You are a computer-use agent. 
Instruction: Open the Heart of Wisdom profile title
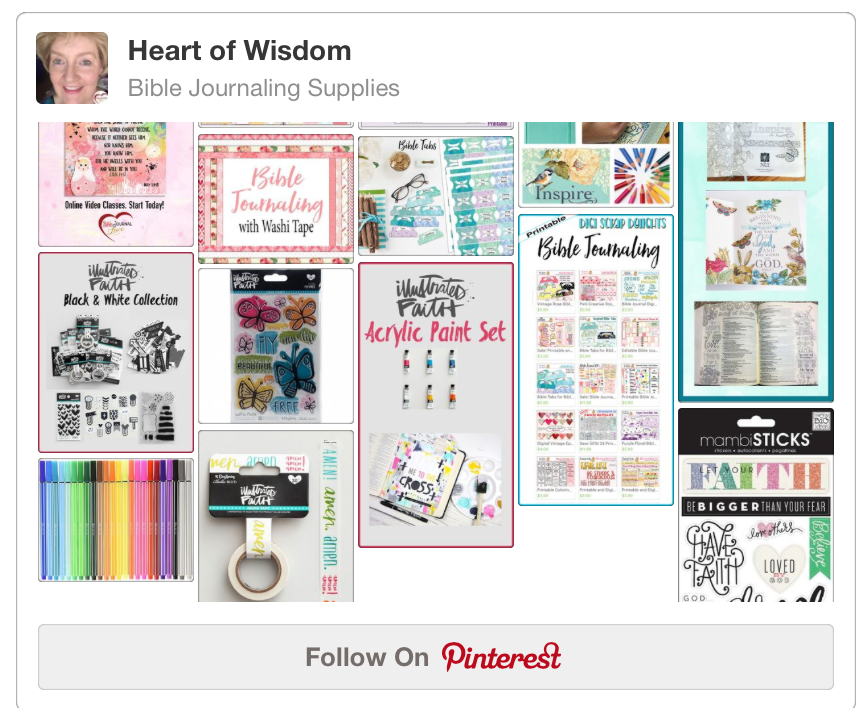pyautogui.click(x=239, y=51)
